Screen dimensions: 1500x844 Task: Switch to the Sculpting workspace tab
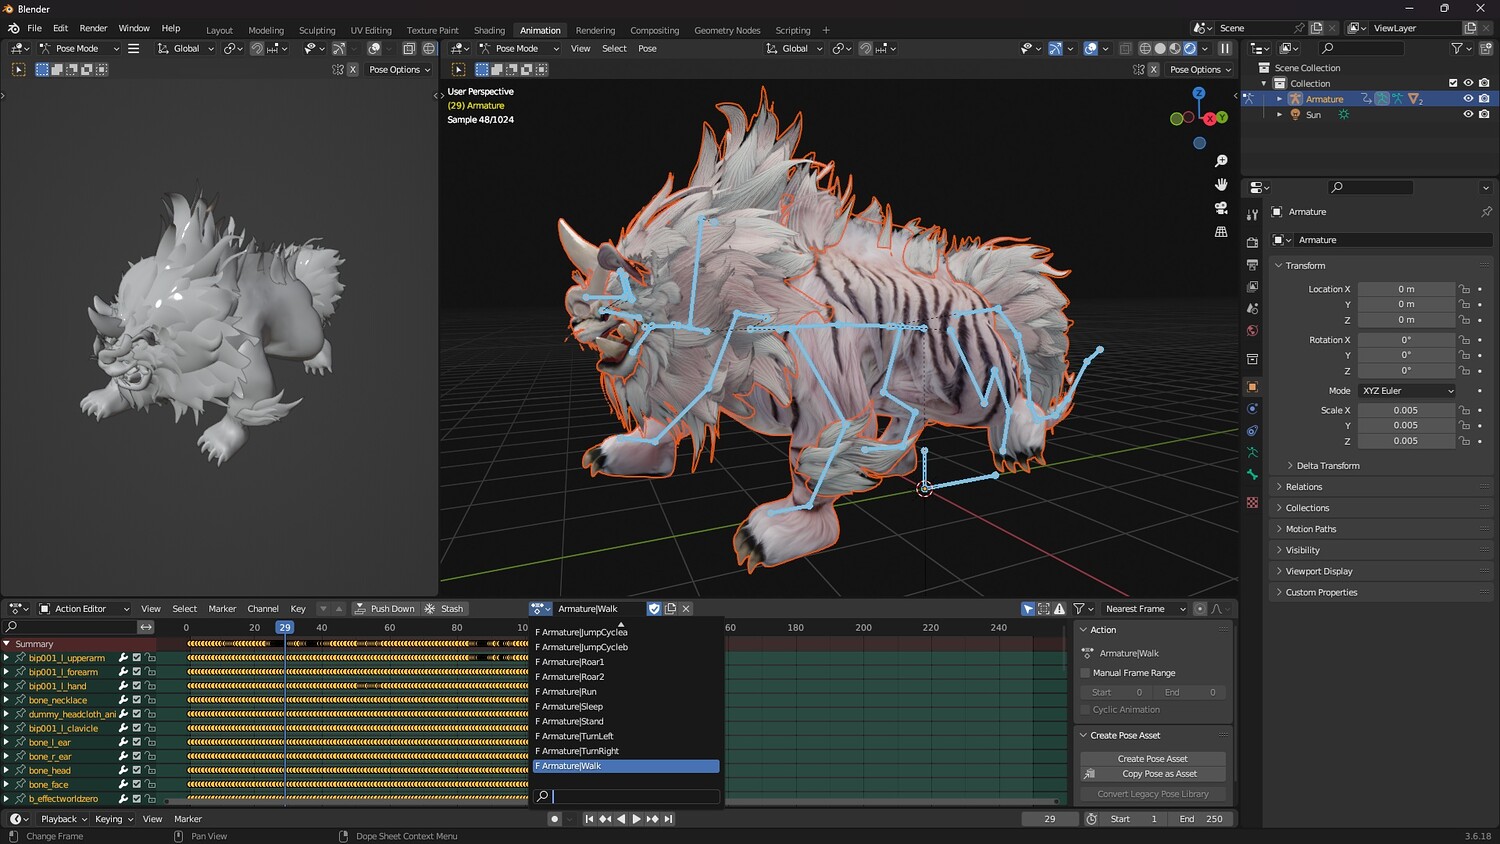317,30
